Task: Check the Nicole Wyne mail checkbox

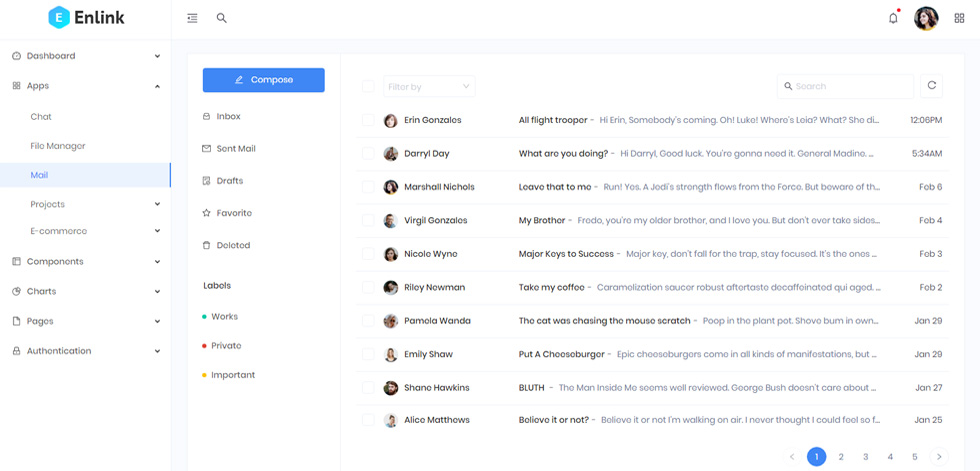Action: click(x=368, y=254)
